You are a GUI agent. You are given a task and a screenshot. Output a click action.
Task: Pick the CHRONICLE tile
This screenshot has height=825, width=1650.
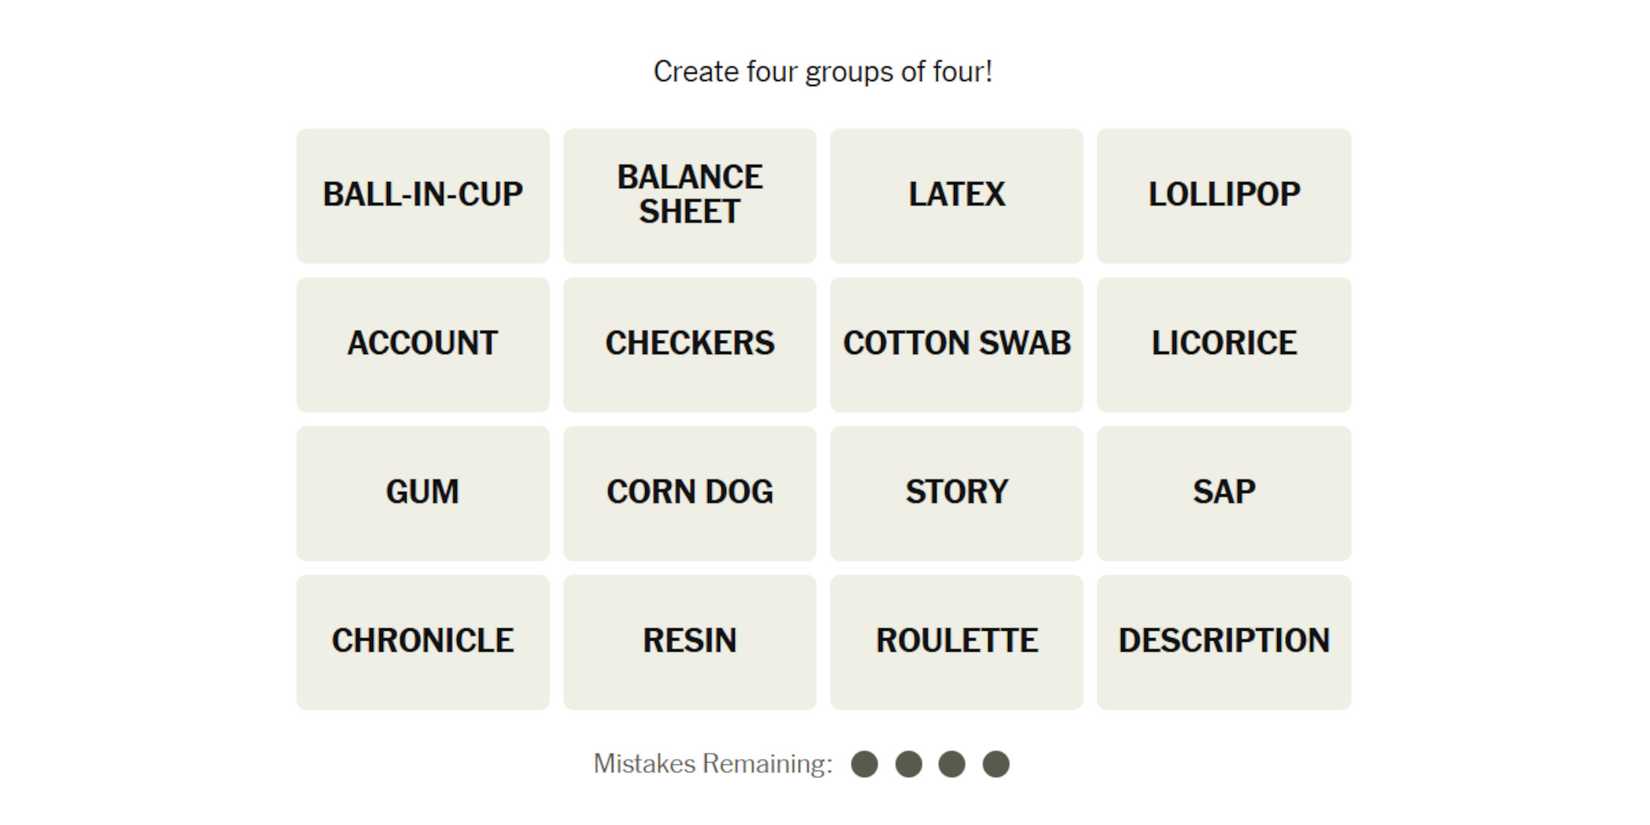422,642
